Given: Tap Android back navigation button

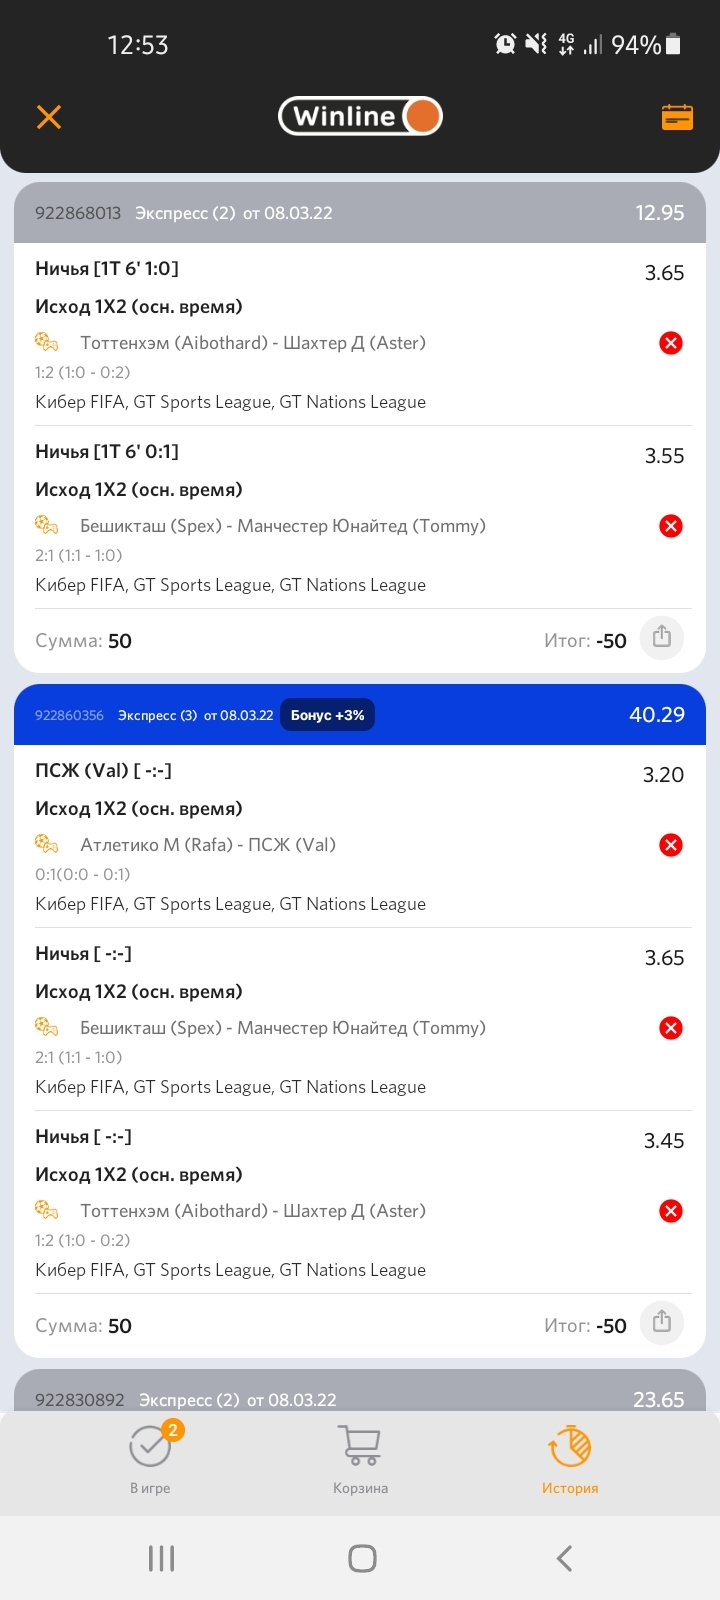Looking at the screenshot, I should 564,1558.
